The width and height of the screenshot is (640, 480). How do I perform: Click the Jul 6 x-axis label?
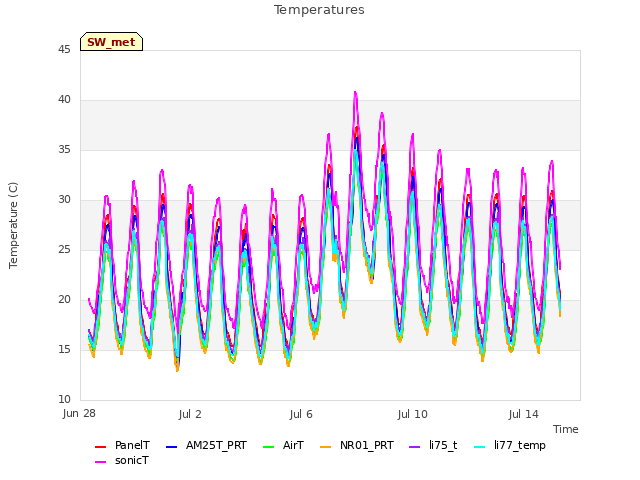[301, 414]
